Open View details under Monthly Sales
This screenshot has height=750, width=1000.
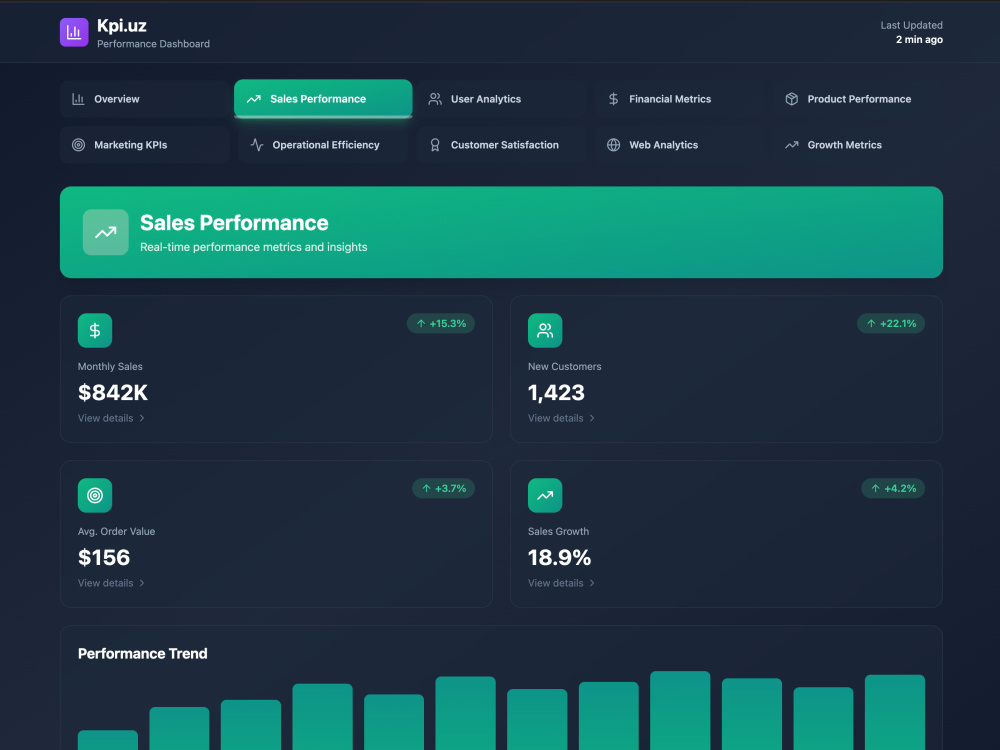(112, 418)
